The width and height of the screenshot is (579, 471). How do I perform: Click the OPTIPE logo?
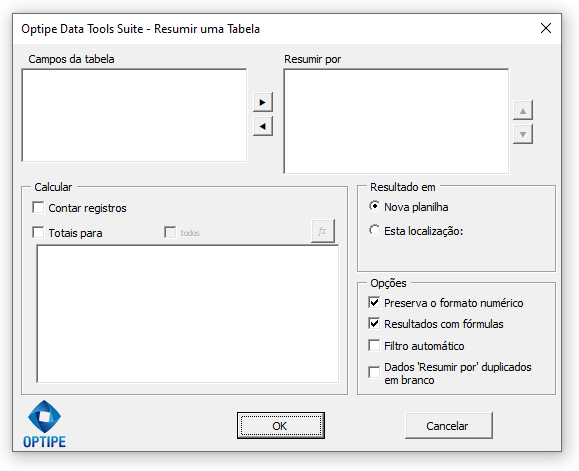[x=44, y=424]
